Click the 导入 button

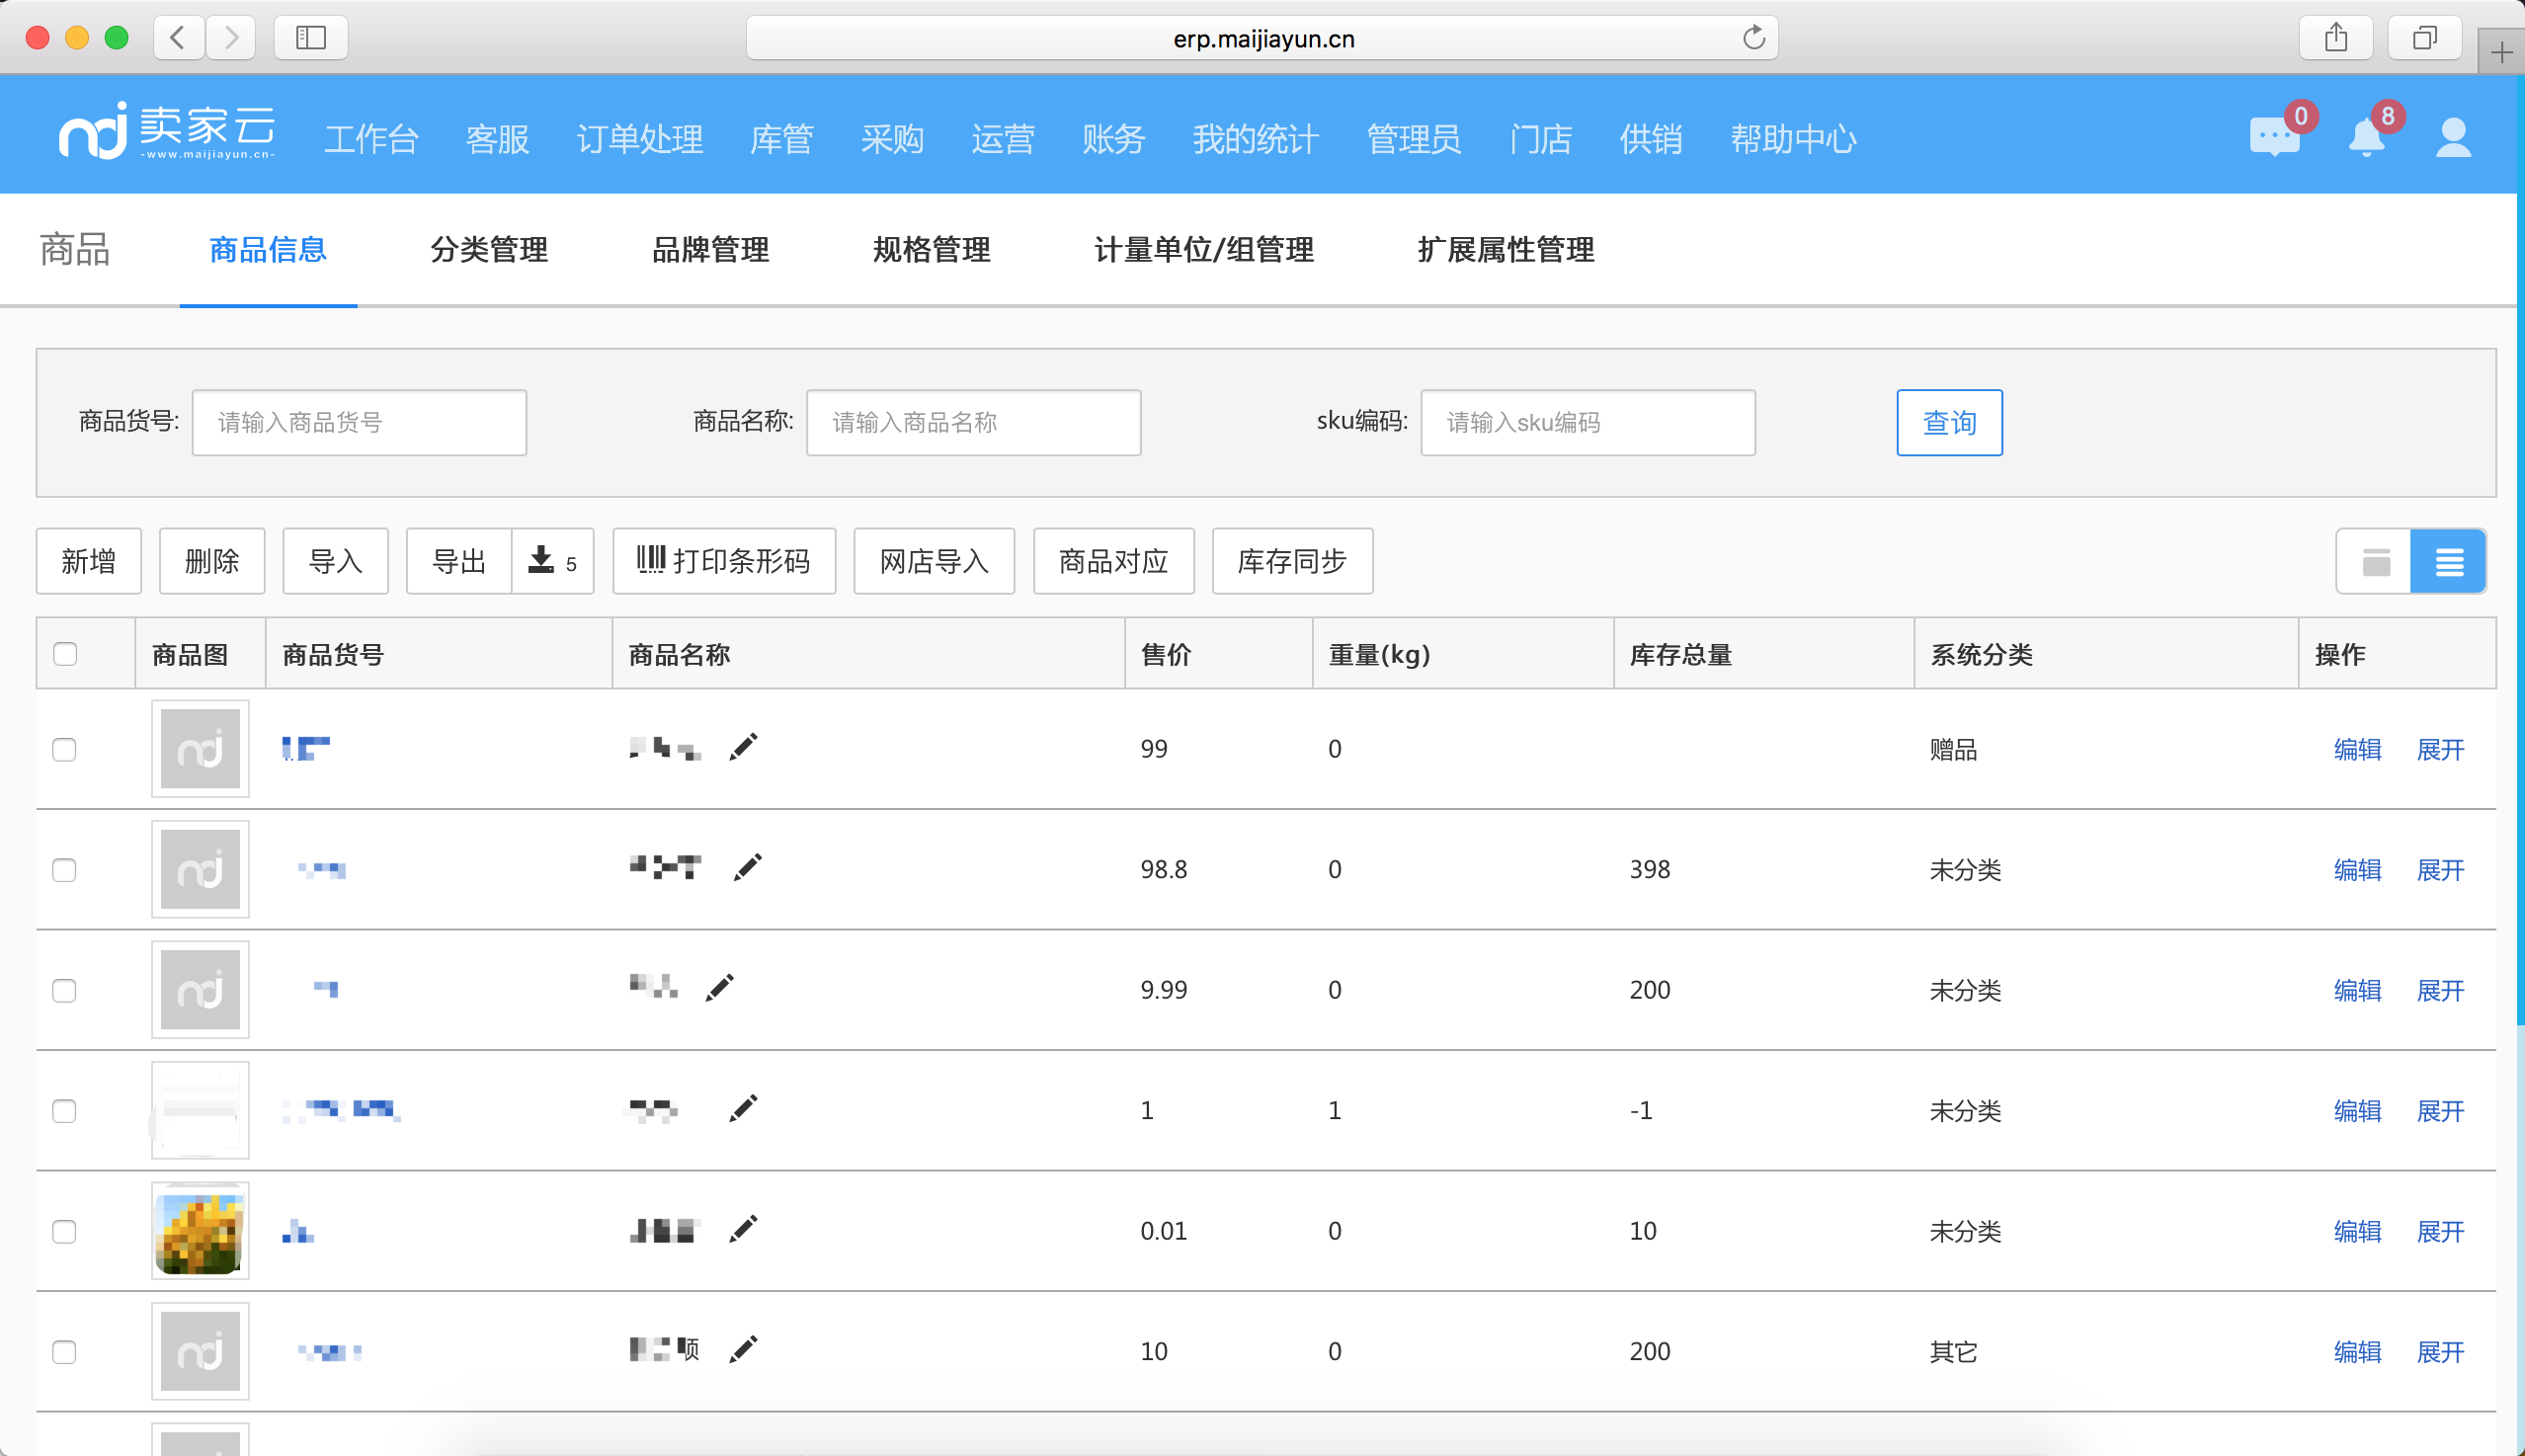point(335,561)
